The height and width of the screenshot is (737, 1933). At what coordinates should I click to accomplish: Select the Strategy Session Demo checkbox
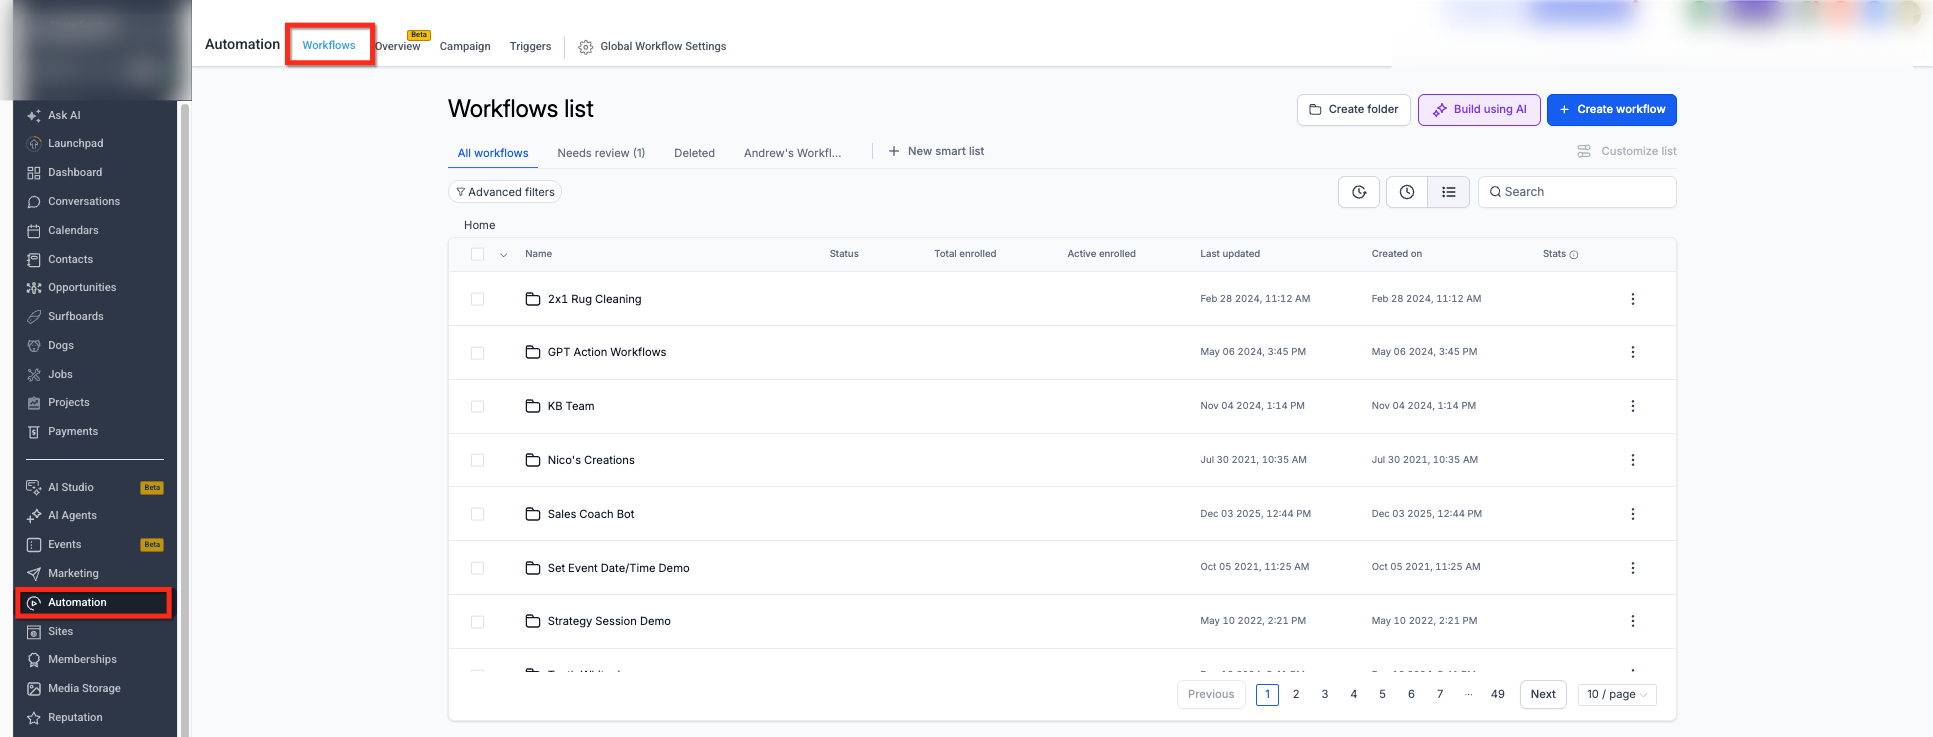click(477, 622)
